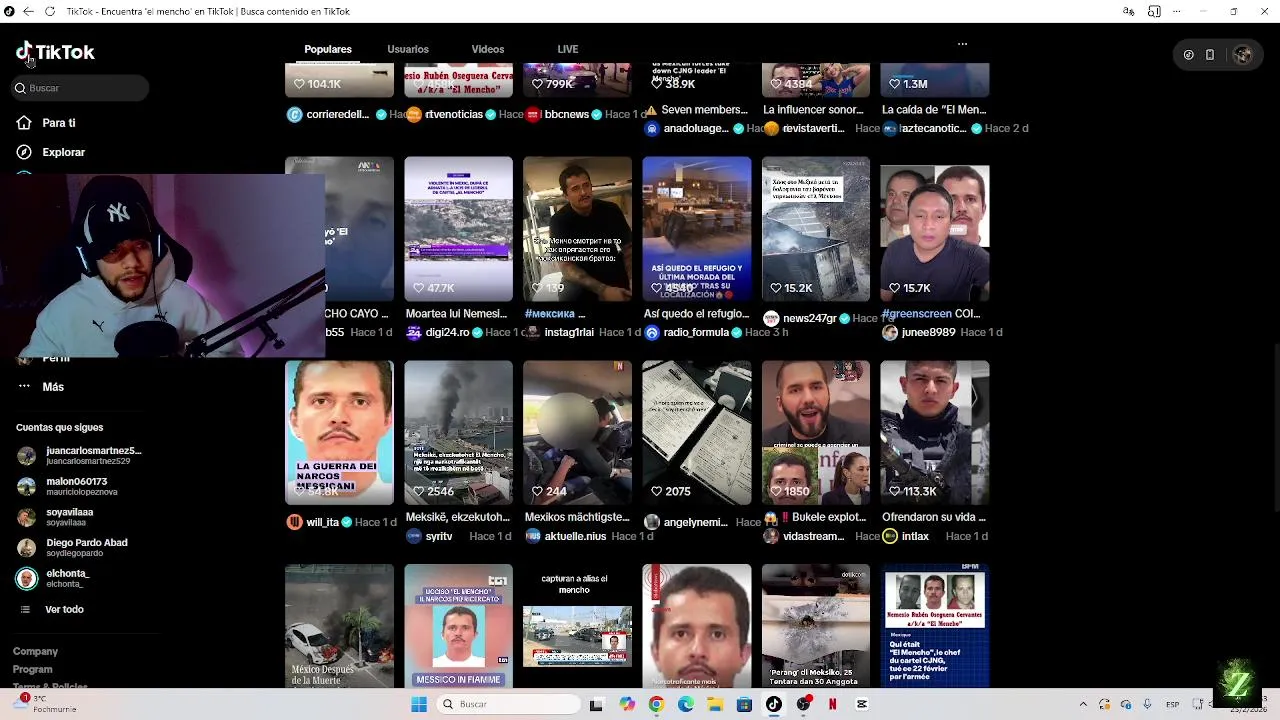Open the digi24.ro author profile
The height and width of the screenshot is (720, 1280).
(x=447, y=332)
